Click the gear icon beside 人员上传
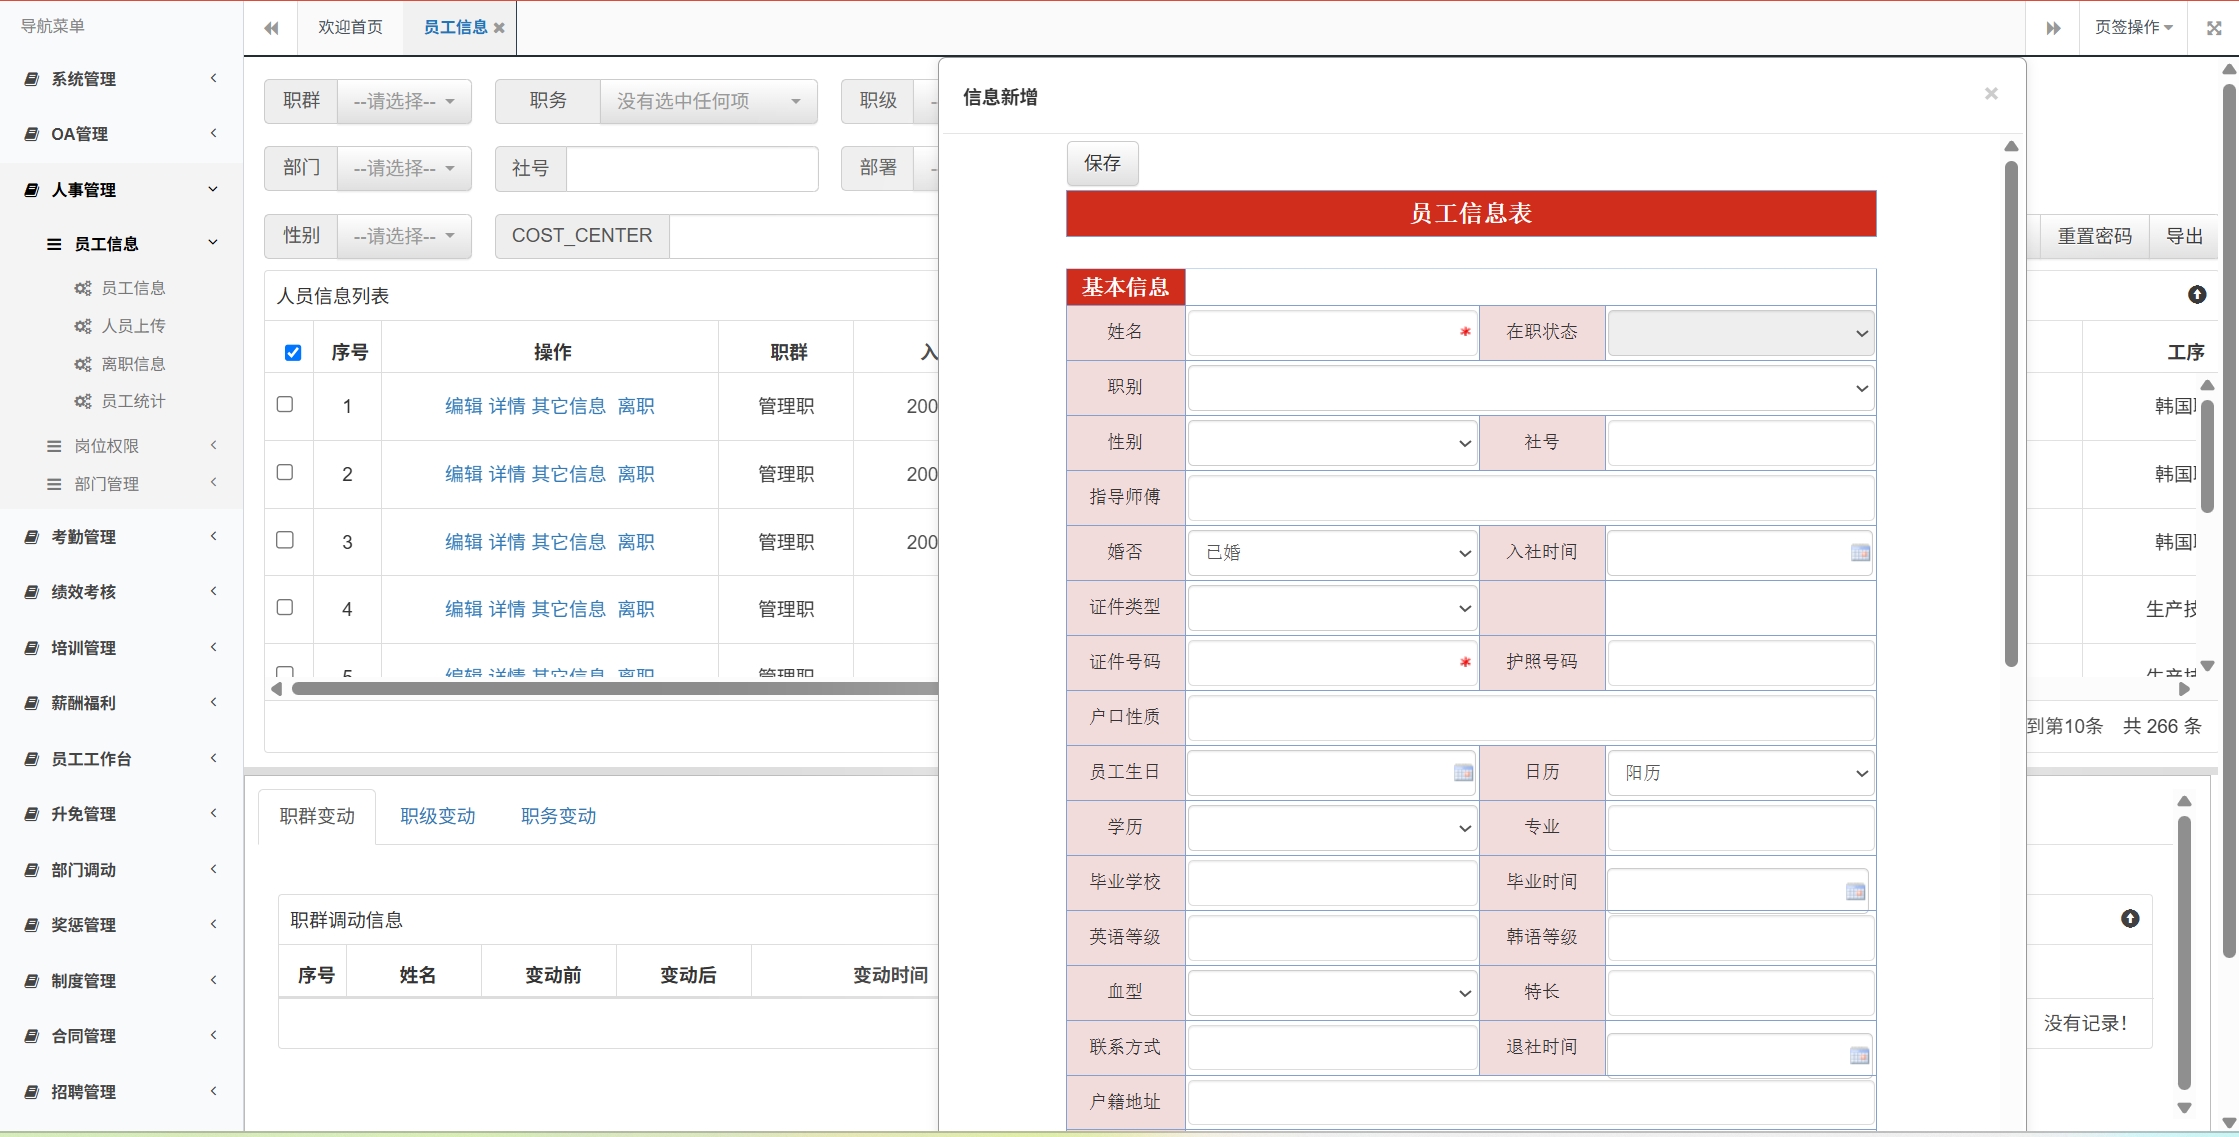The image size is (2239, 1137). [x=82, y=325]
